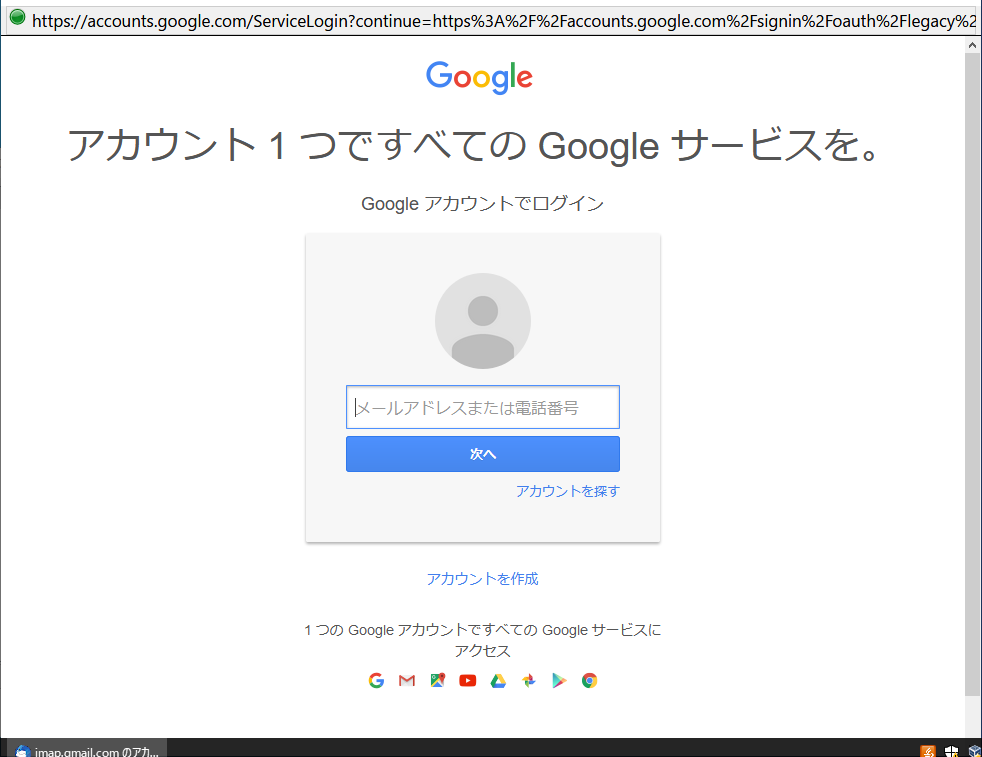Click the Google Maps service icon
Image resolution: width=982 pixels, height=757 pixels.
438,681
